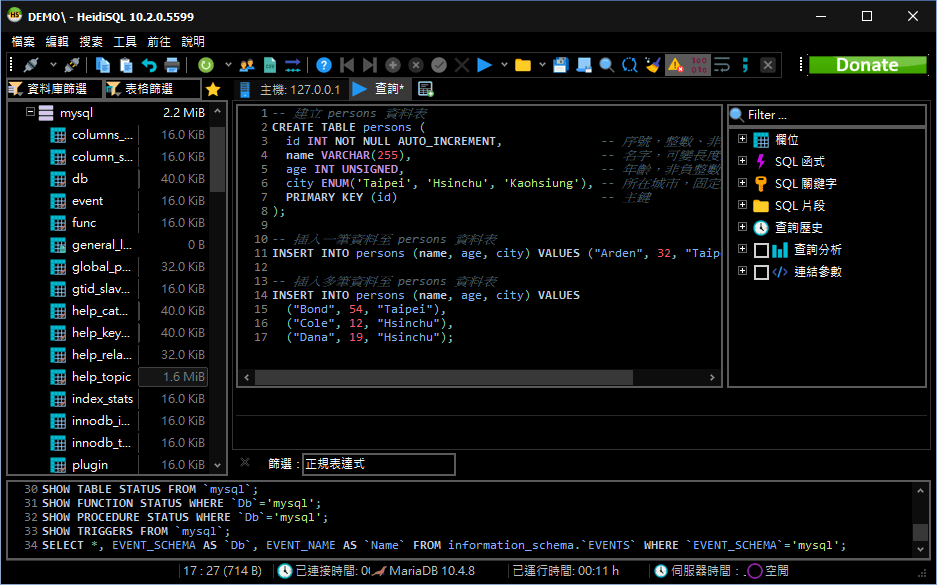Expand the SQL 片段 node

click(742, 204)
